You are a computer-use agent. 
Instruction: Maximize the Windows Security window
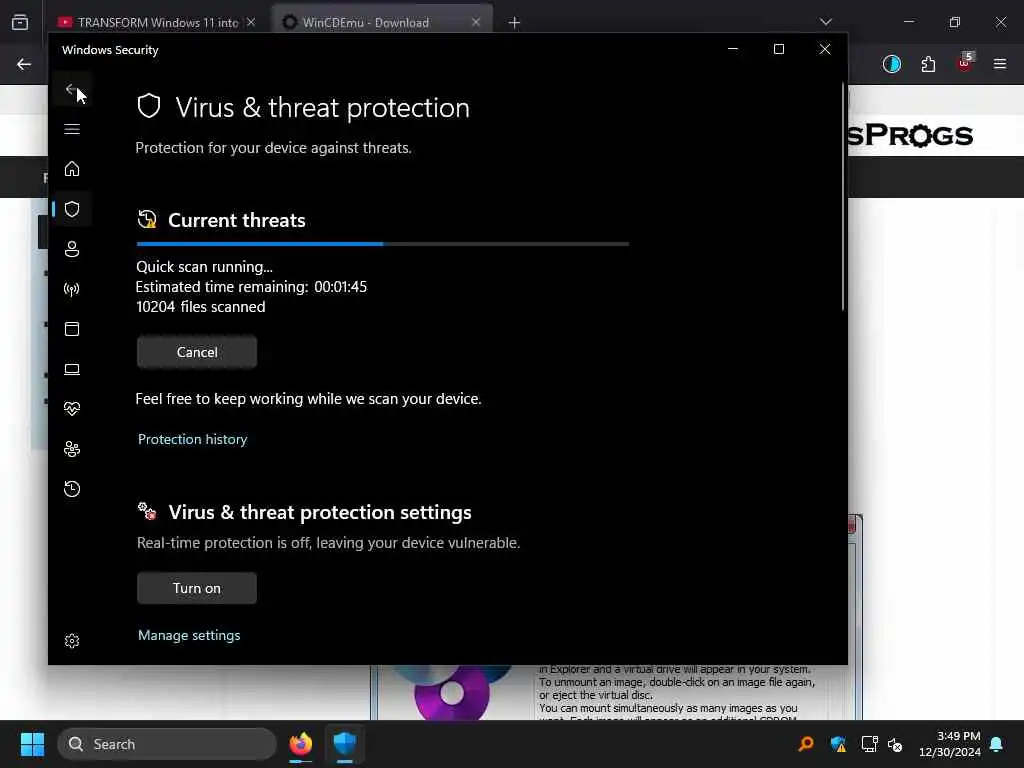pos(778,49)
